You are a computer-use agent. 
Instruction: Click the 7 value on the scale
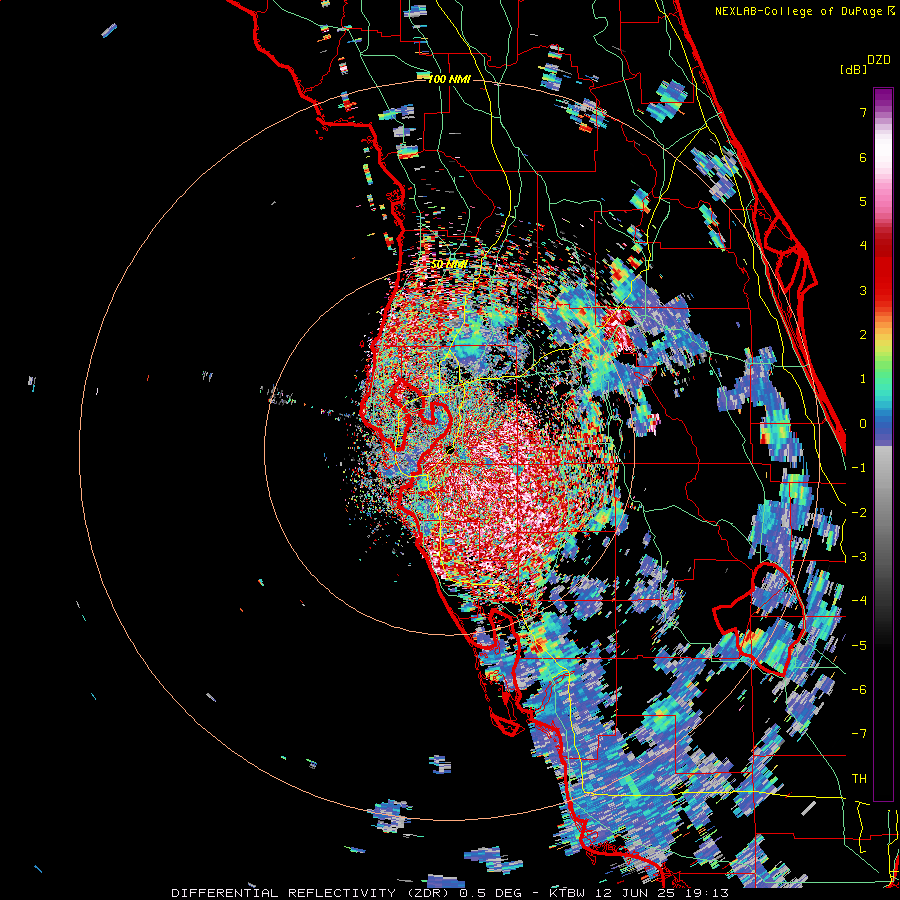point(863,112)
